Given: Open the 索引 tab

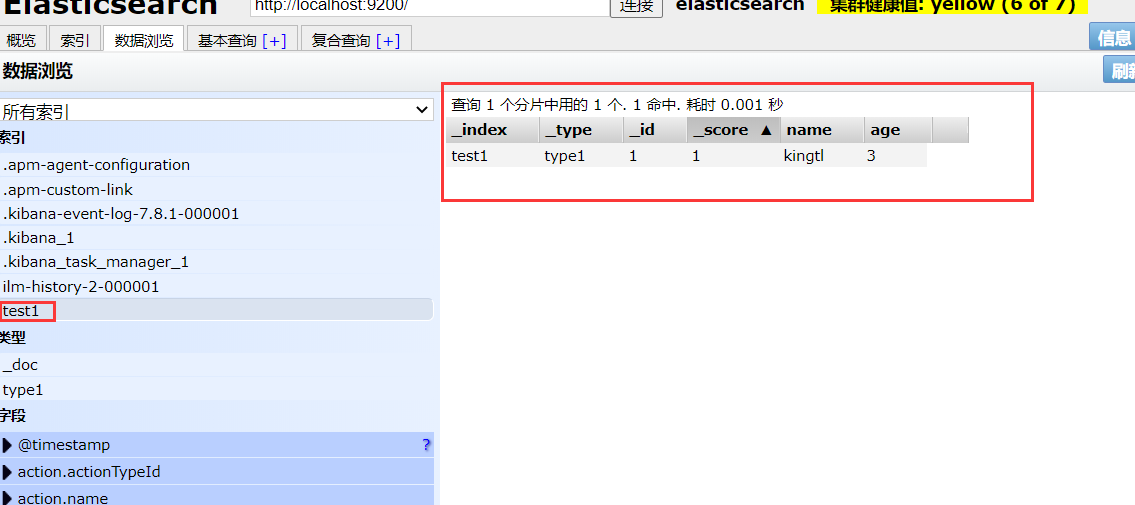Looking at the screenshot, I should point(75,40).
